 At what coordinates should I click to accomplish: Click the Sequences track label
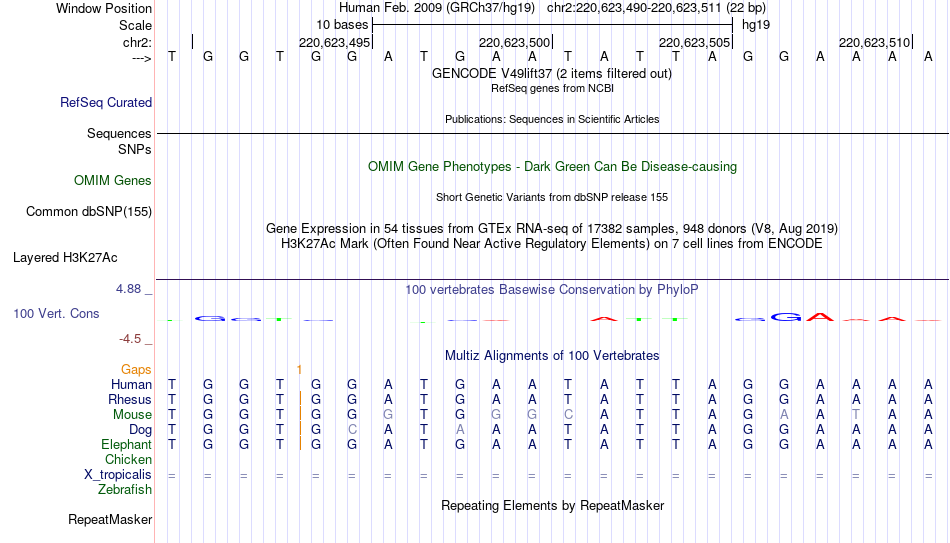click(x=119, y=133)
